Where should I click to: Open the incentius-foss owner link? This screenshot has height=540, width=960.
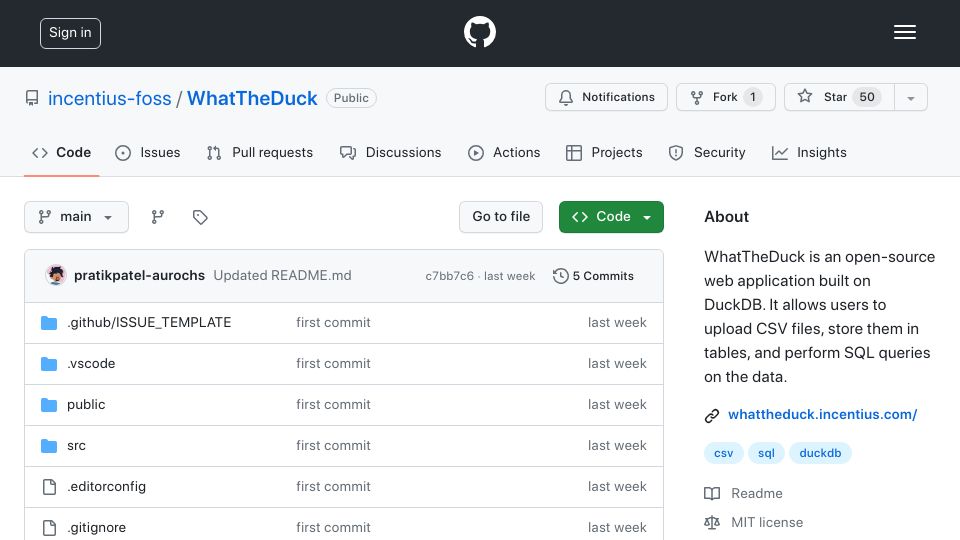[110, 98]
